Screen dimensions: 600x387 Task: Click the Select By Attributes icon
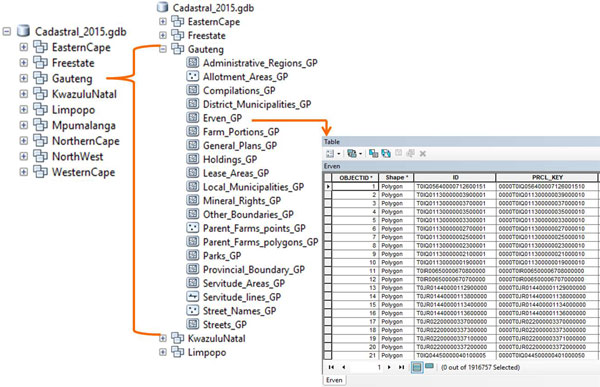click(x=373, y=154)
